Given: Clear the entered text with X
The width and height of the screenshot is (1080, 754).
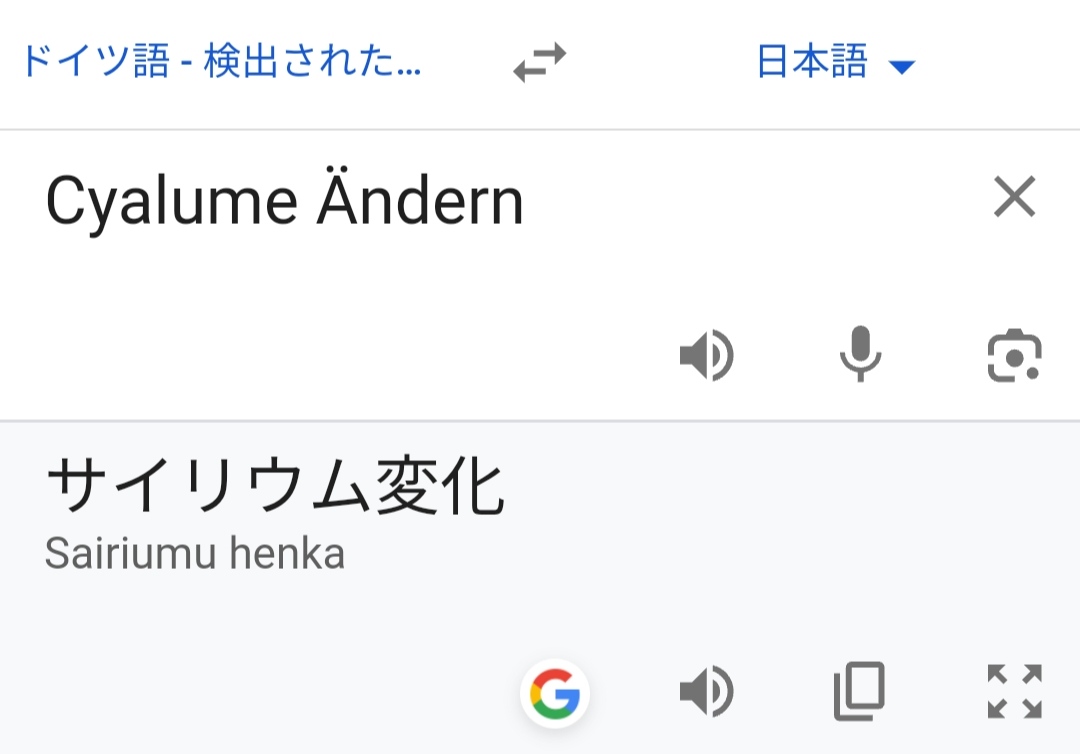Looking at the screenshot, I should [1015, 196].
